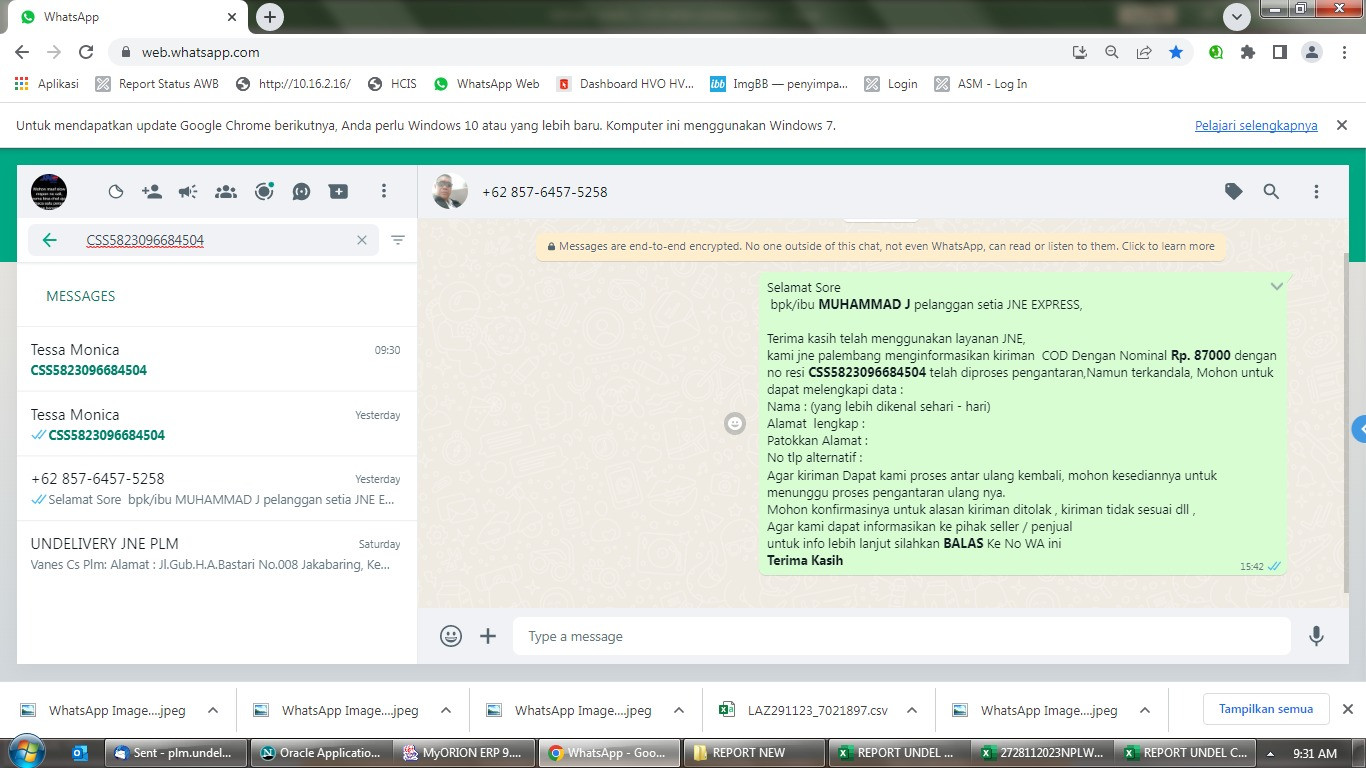This screenshot has height=768, width=1366.
Task: Open contact avatar in the chat header
Action: (x=450, y=191)
